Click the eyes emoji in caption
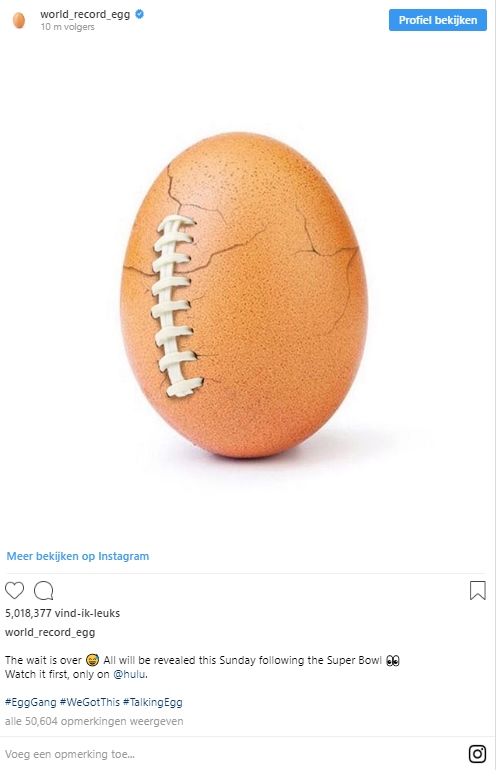This screenshot has height=776, width=496. 393,660
